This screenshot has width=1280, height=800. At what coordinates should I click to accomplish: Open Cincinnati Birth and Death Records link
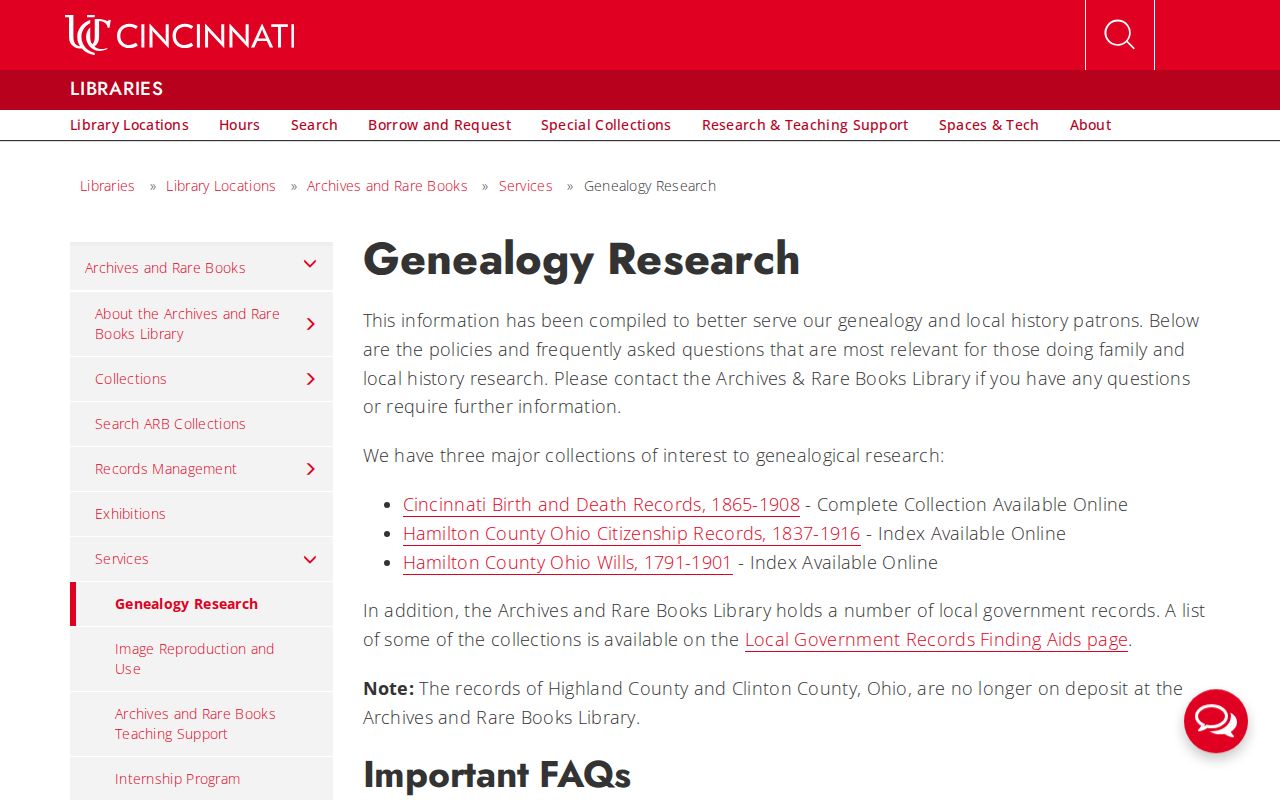(x=601, y=505)
